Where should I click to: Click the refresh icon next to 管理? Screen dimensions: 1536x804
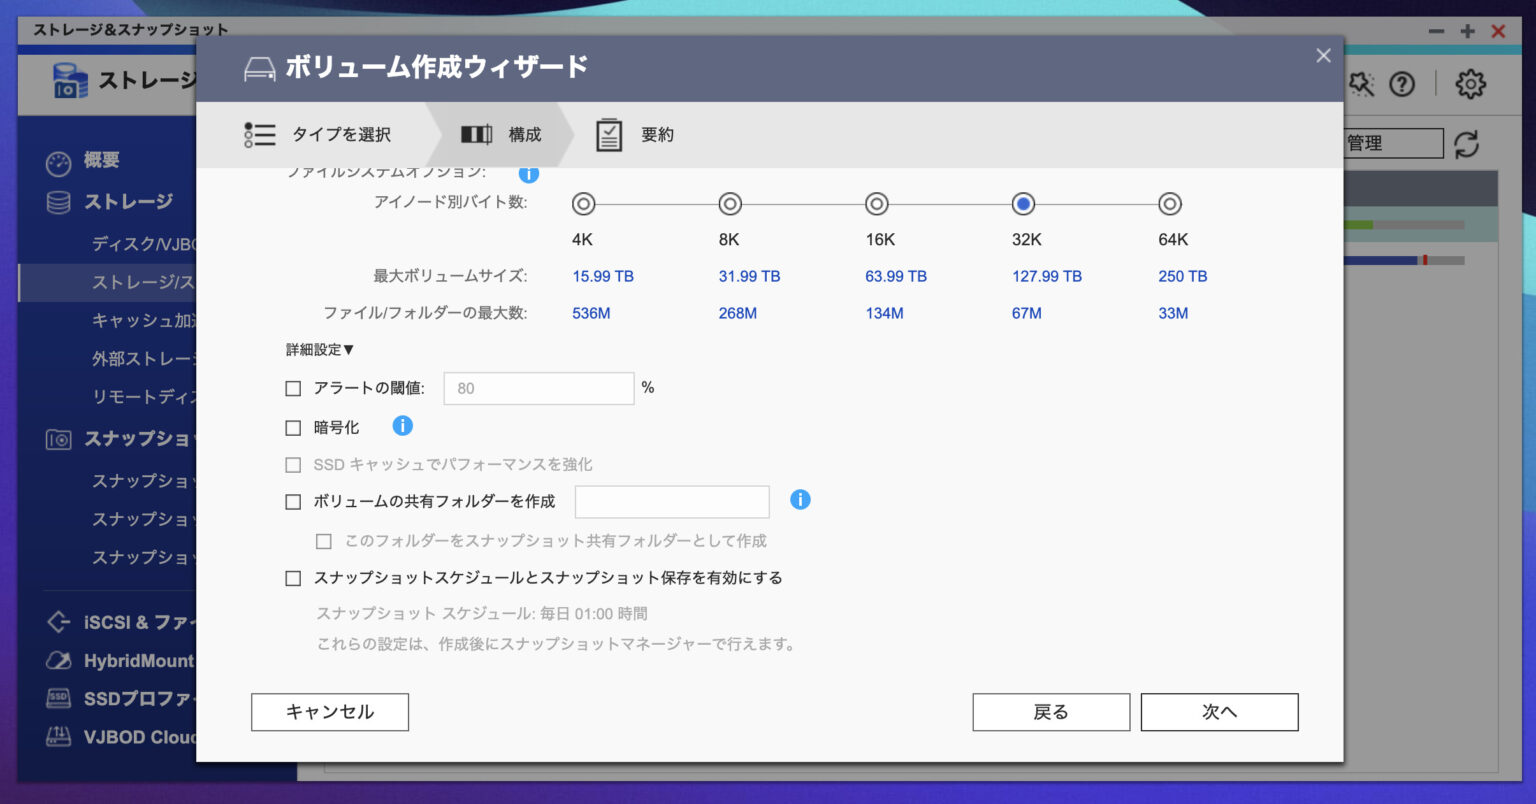point(1467,145)
